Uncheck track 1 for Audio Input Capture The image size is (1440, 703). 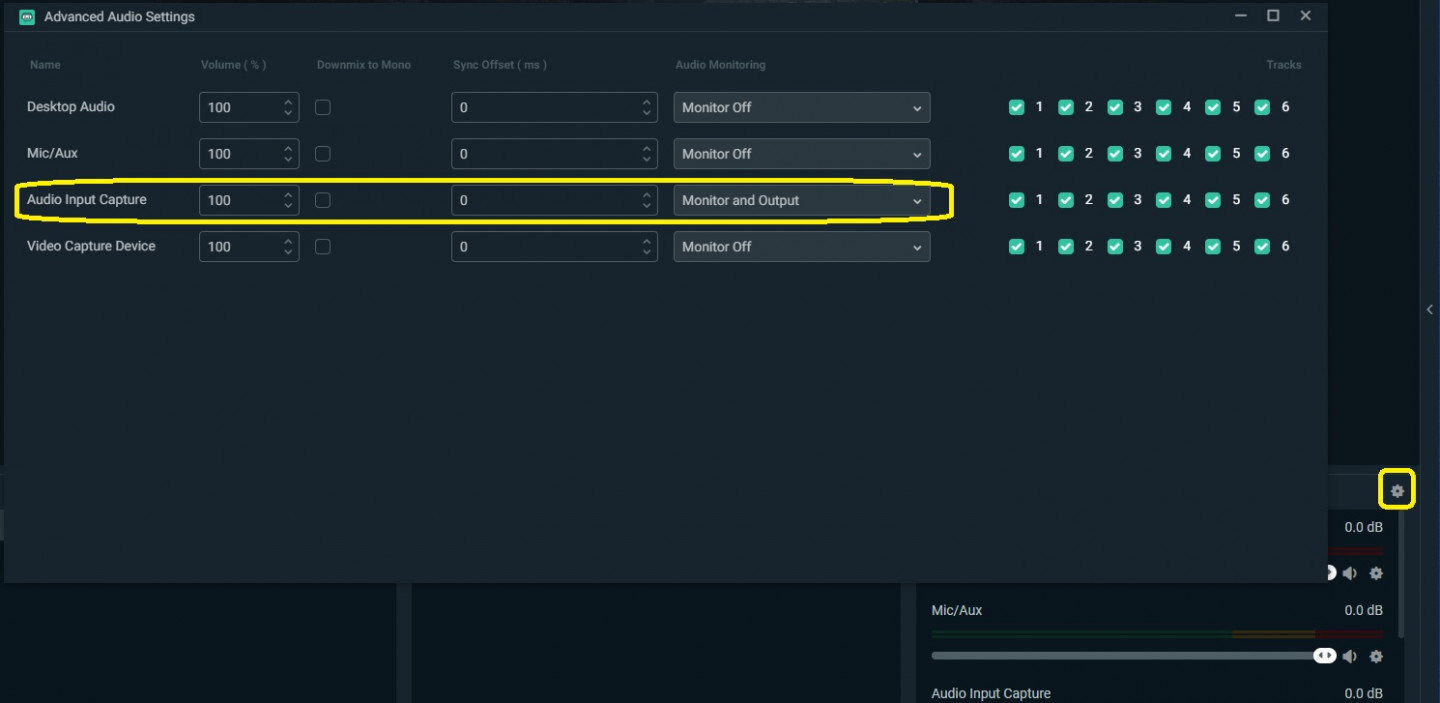click(1017, 200)
